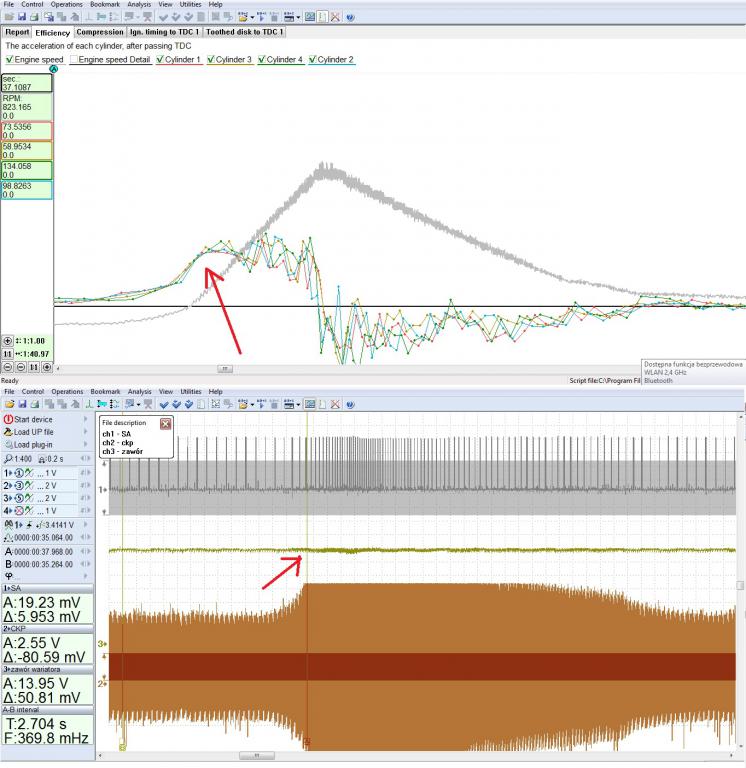Open Operations menu in upper window
This screenshot has width=746, height=768.
[67, 4]
